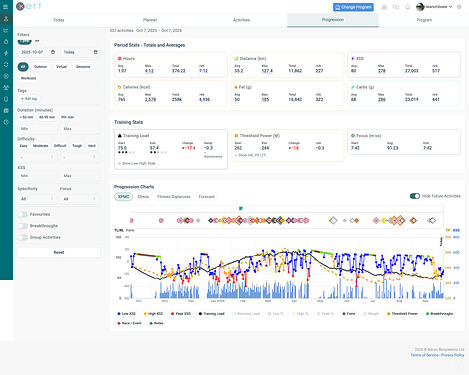Click the Xert logo

[29, 6]
